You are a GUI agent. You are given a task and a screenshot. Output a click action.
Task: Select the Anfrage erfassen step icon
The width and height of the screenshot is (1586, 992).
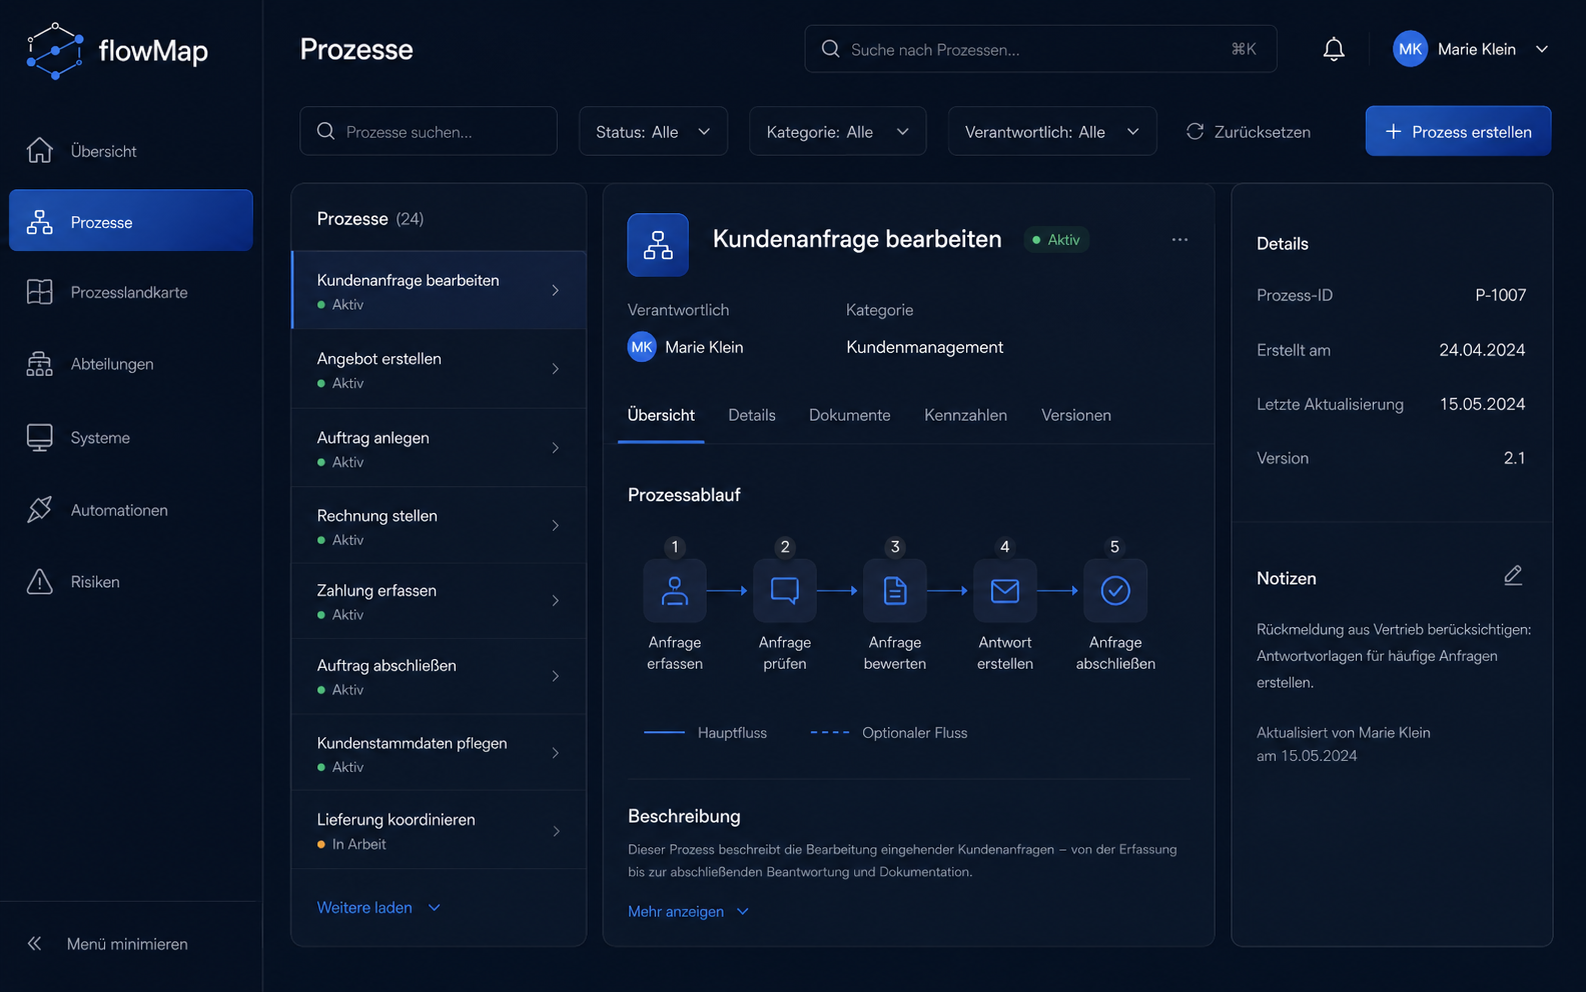(x=675, y=591)
